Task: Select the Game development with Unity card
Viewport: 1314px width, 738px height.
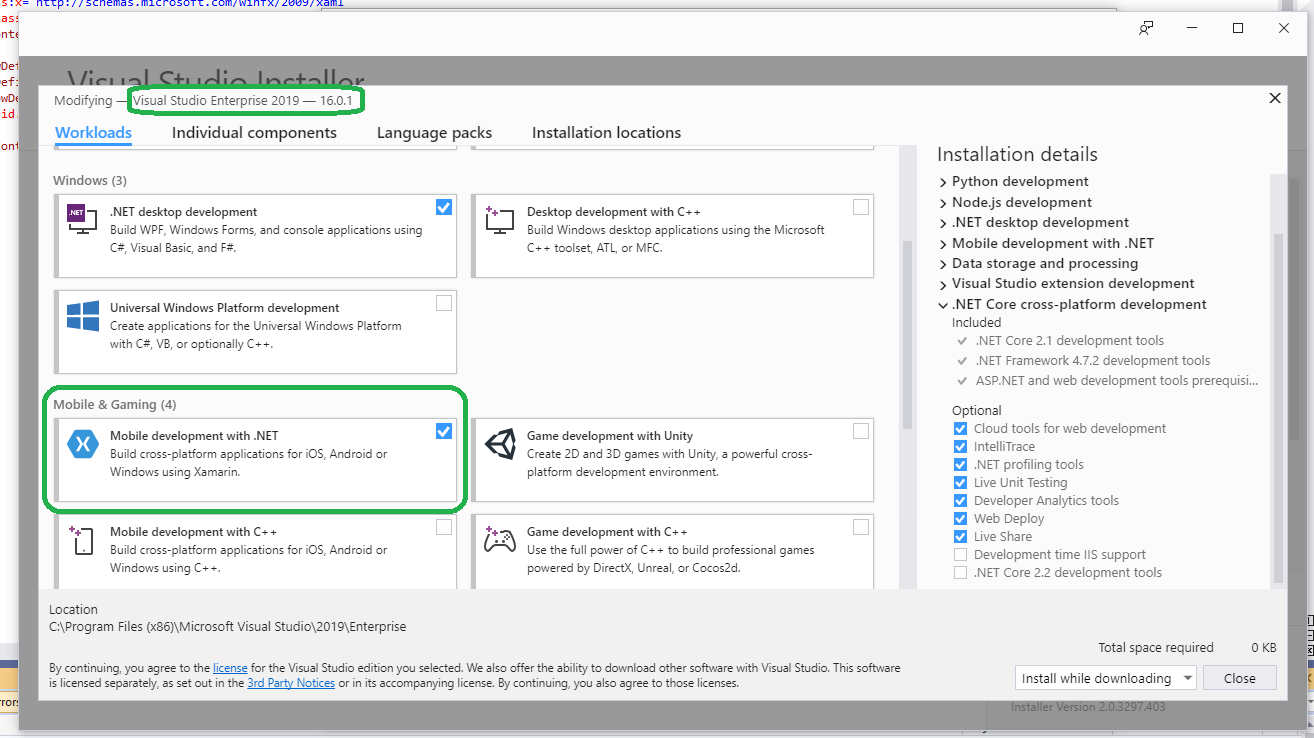Action: (x=673, y=459)
